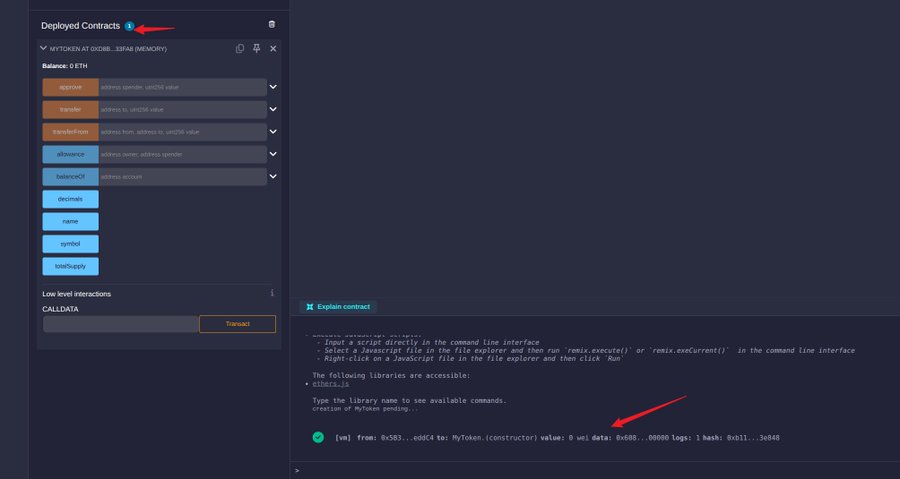Focus the approve spender and value field
Image resolution: width=900 pixels, height=479 pixels.
pyautogui.click(x=183, y=87)
